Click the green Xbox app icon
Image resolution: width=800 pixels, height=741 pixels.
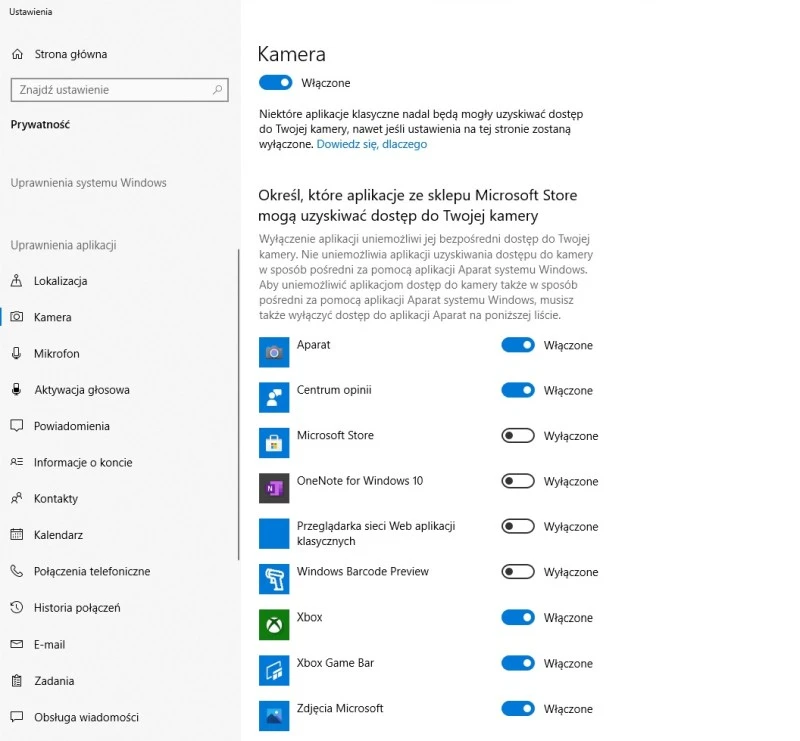click(x=274, y=624)
